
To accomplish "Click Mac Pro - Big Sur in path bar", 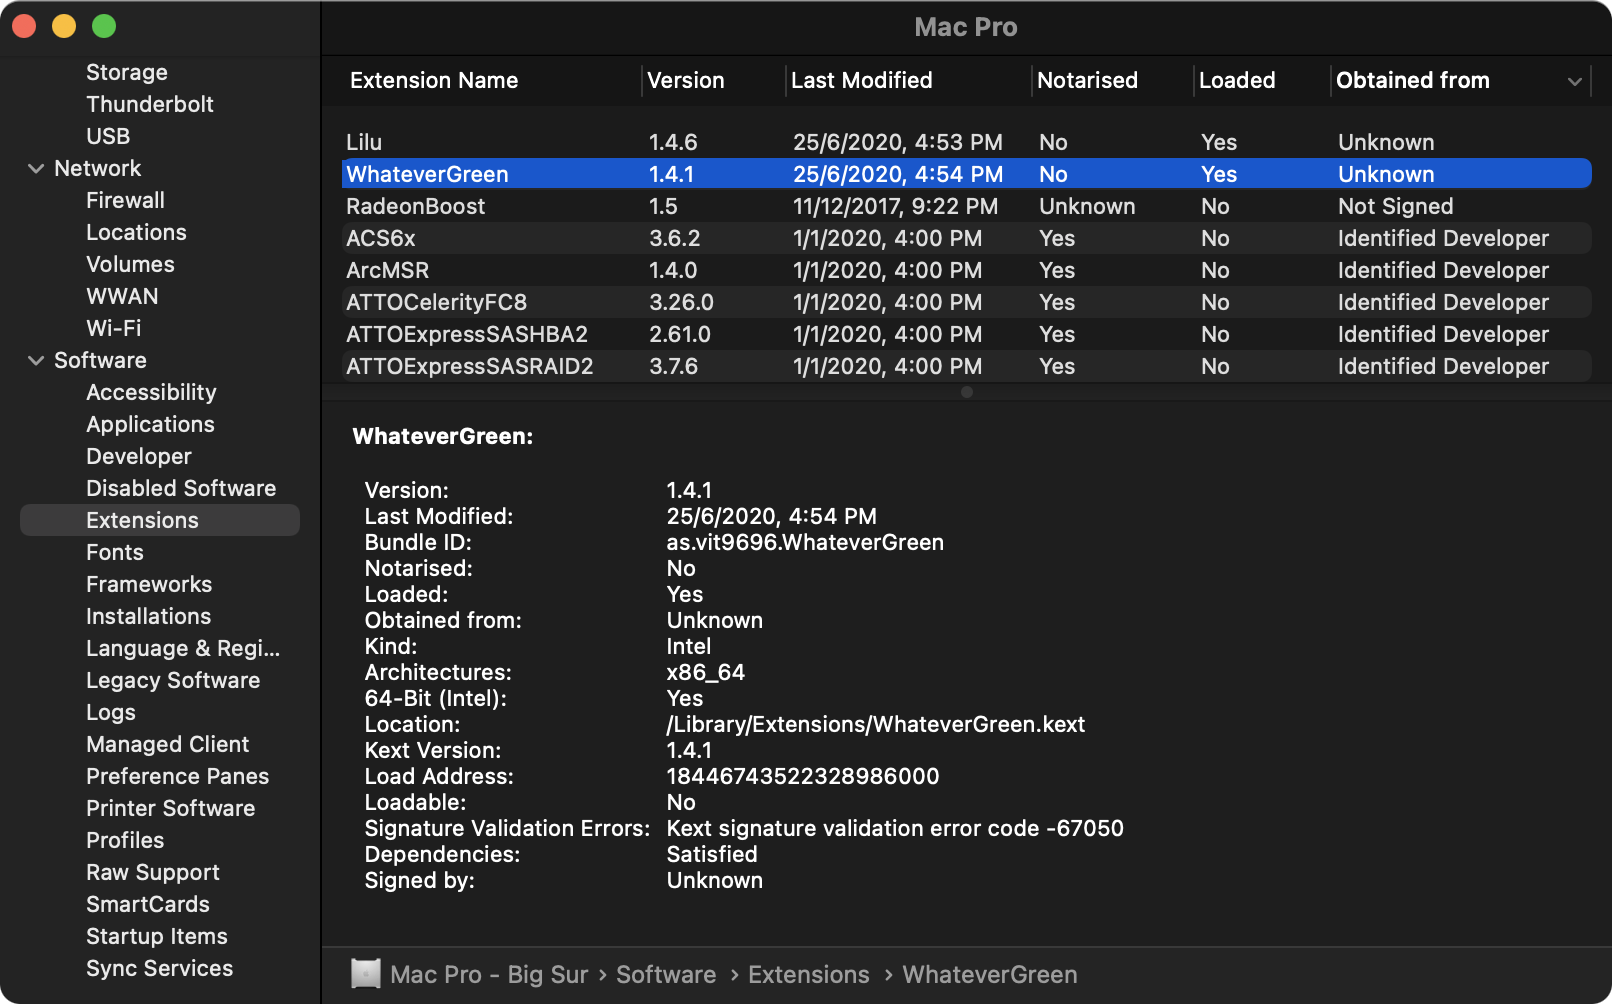I will 489,974.
